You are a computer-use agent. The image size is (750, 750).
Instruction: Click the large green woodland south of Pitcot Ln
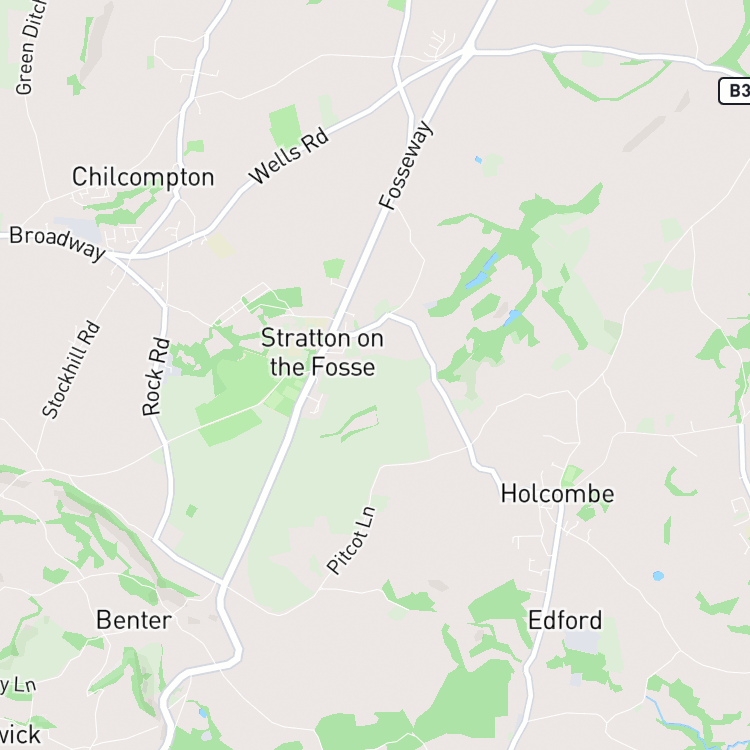pos(469,694)
